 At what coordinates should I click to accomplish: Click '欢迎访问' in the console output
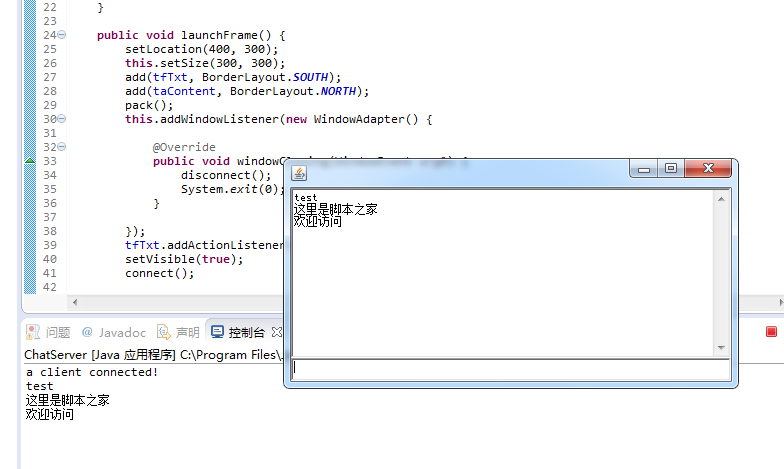[50, 414]
